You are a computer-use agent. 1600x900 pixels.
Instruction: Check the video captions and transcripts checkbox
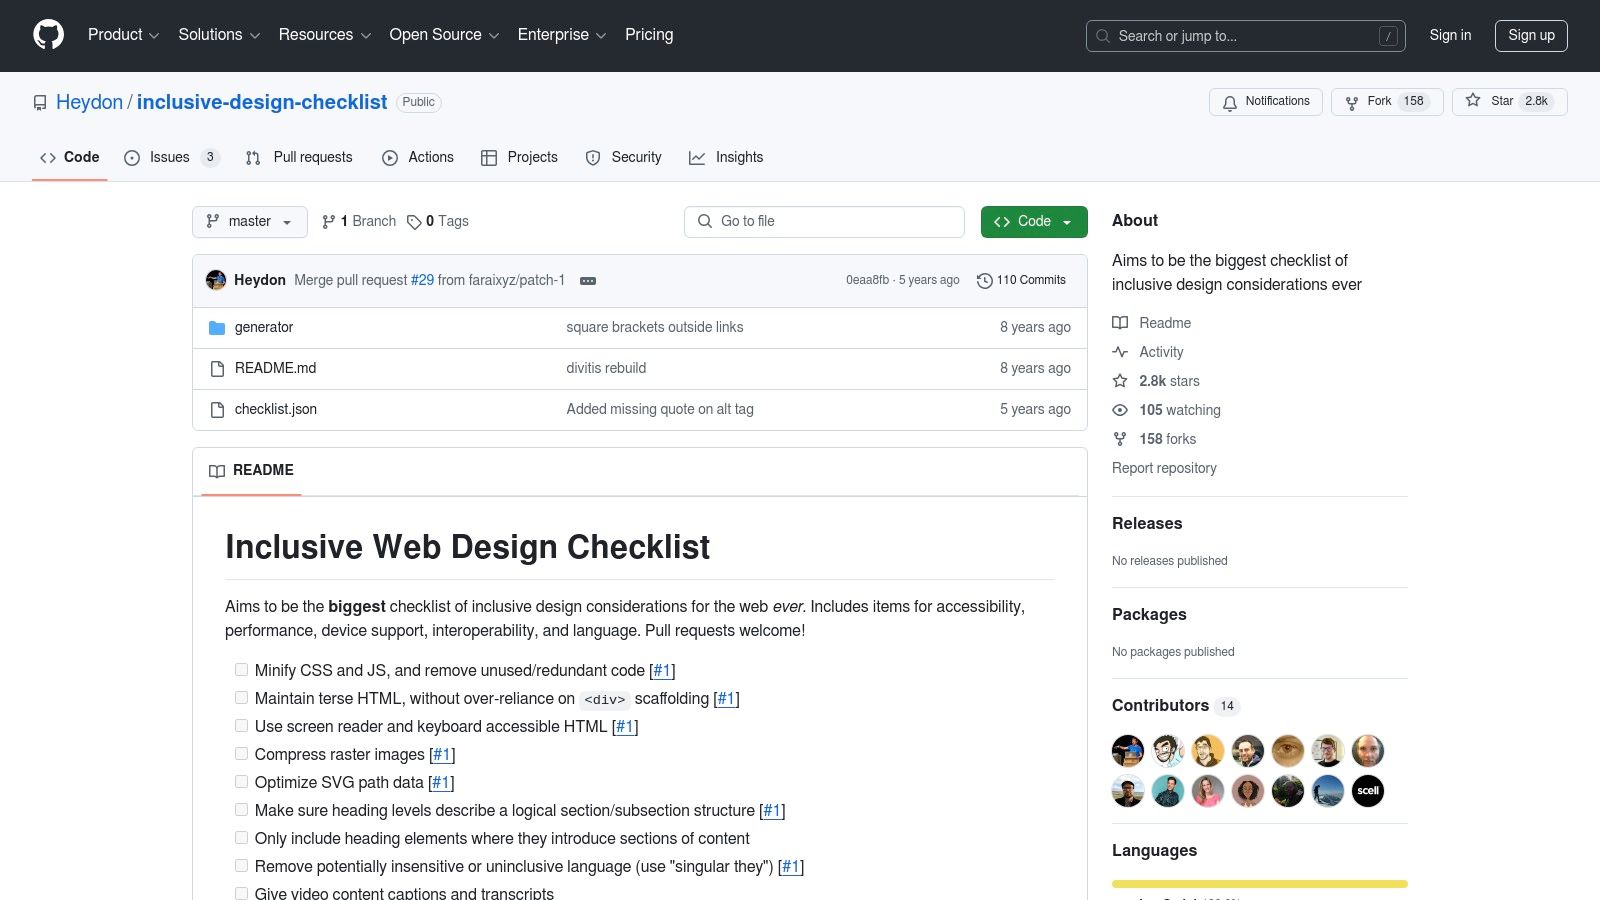[x=241, y=893]
